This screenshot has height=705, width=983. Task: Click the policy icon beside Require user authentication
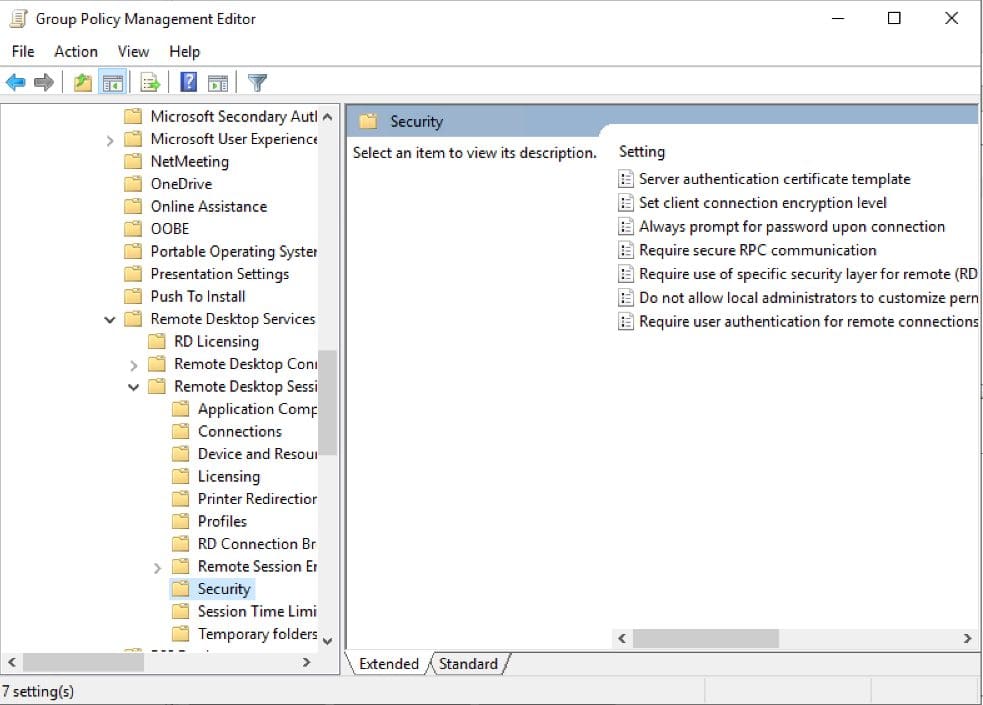coord(626,321)
